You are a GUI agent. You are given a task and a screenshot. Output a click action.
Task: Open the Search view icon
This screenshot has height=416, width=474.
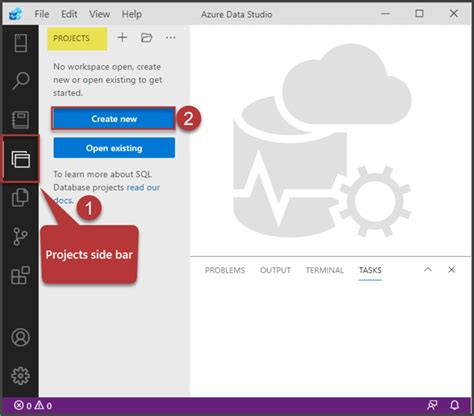21,81
